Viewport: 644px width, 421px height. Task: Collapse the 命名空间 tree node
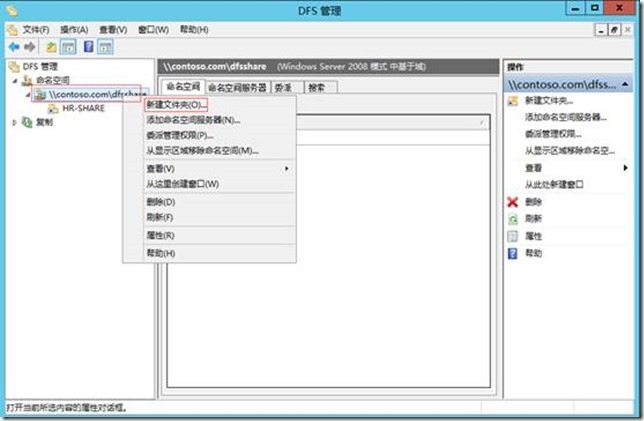tap(16, 81)
